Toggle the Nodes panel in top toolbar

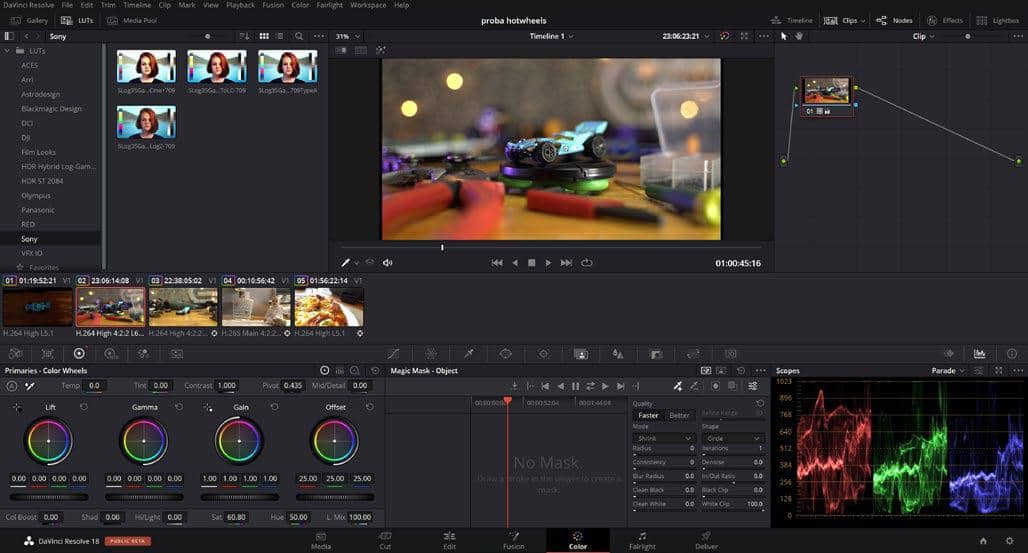click(894, 20)
